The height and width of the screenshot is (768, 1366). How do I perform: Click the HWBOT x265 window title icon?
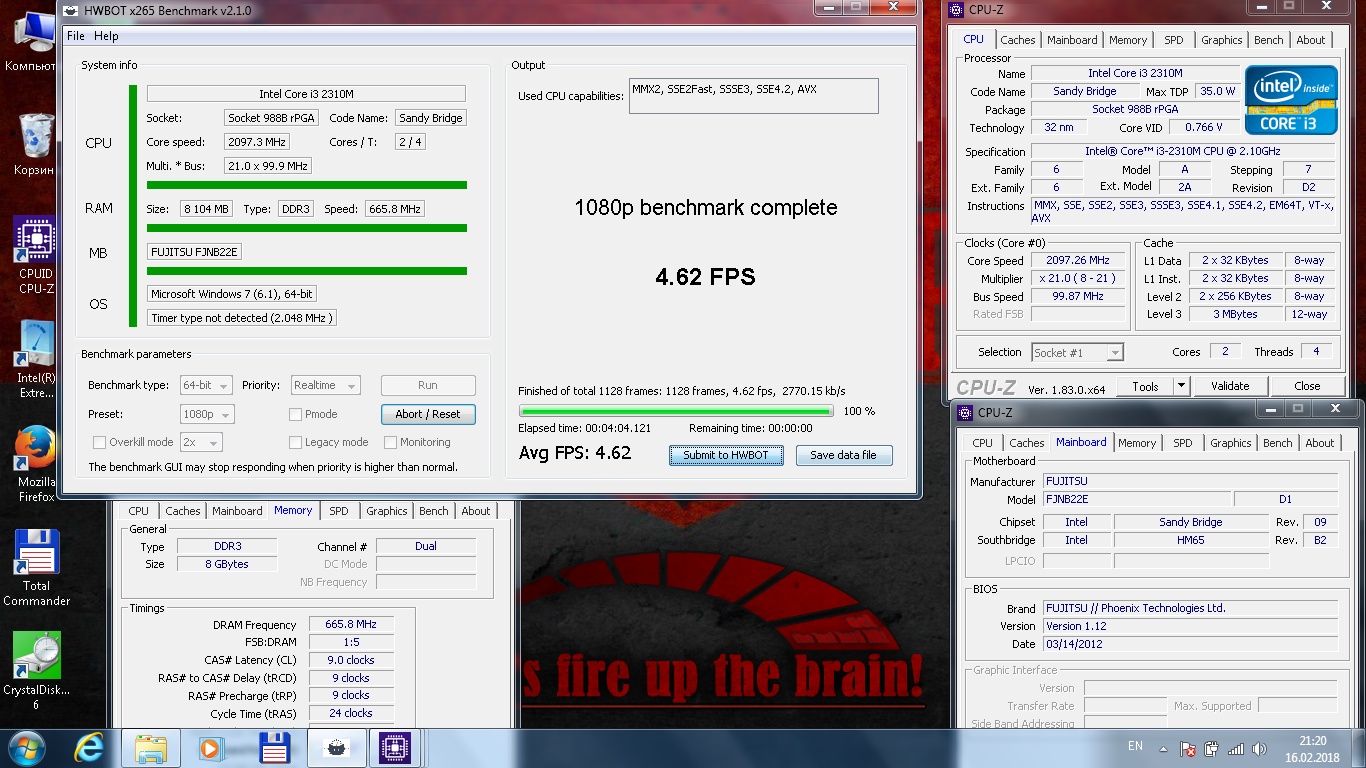70,10
